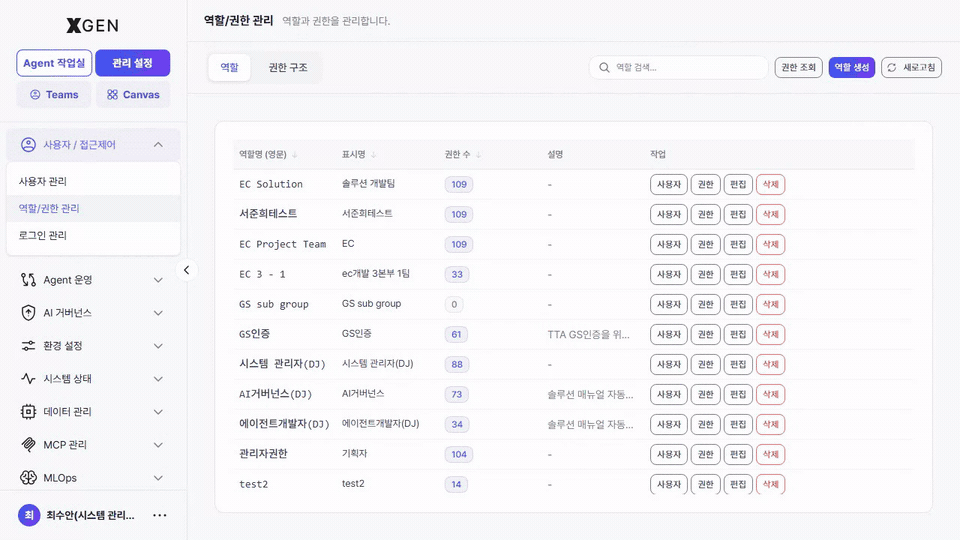Switch to Agent 작업실 mode

click(54, 63)
